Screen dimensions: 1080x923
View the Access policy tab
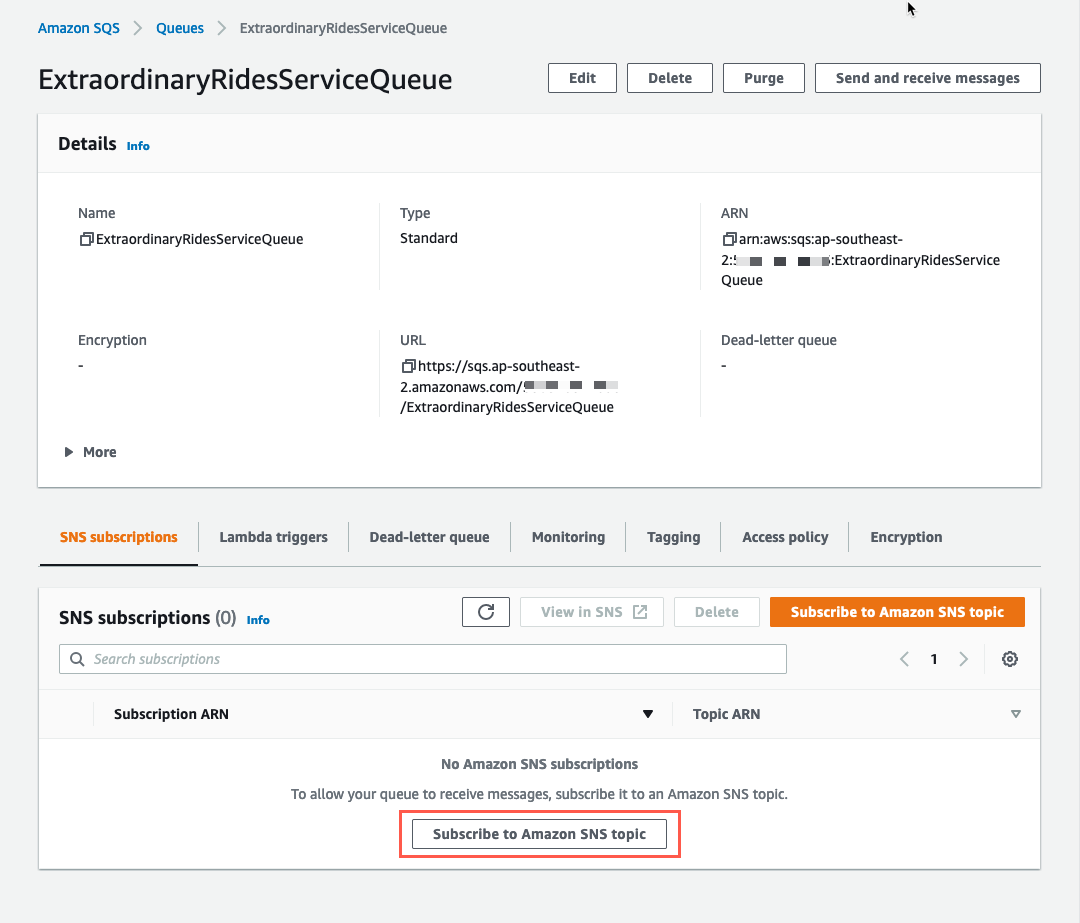(x=785, y=537)
